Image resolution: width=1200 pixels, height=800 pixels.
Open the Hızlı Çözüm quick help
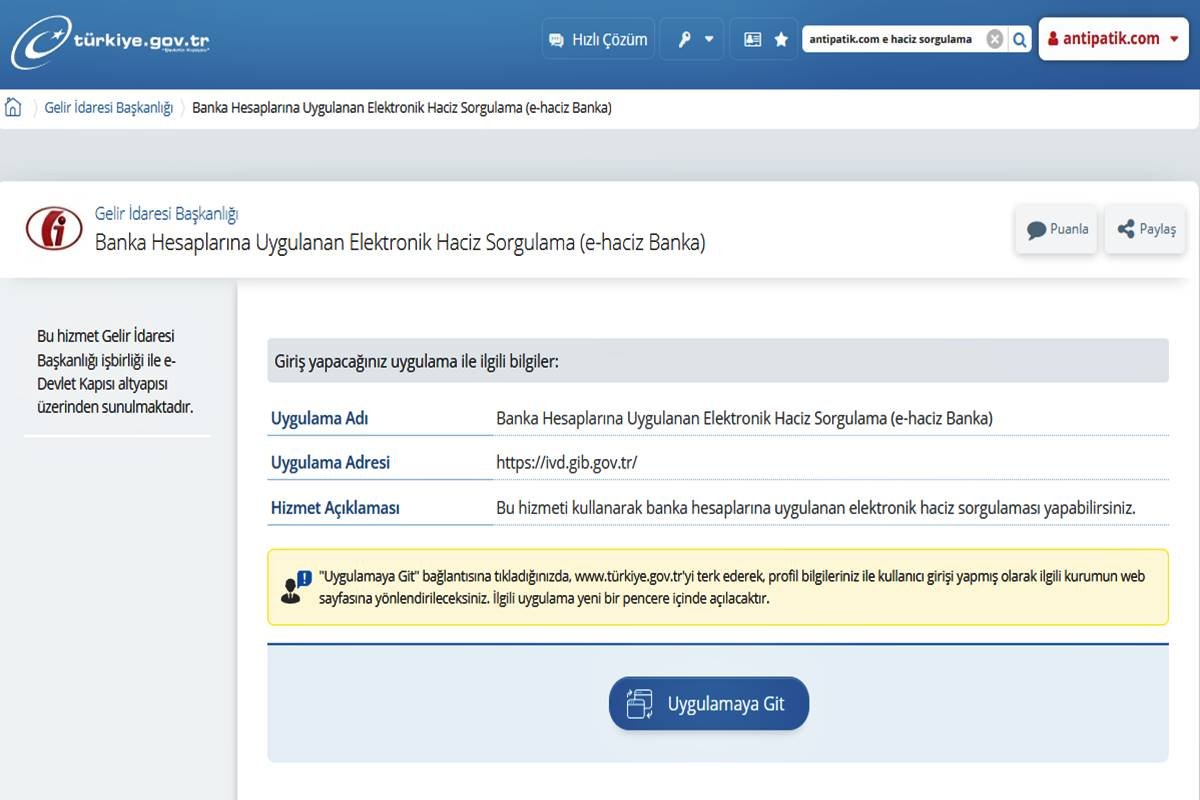tap(598, 40)
